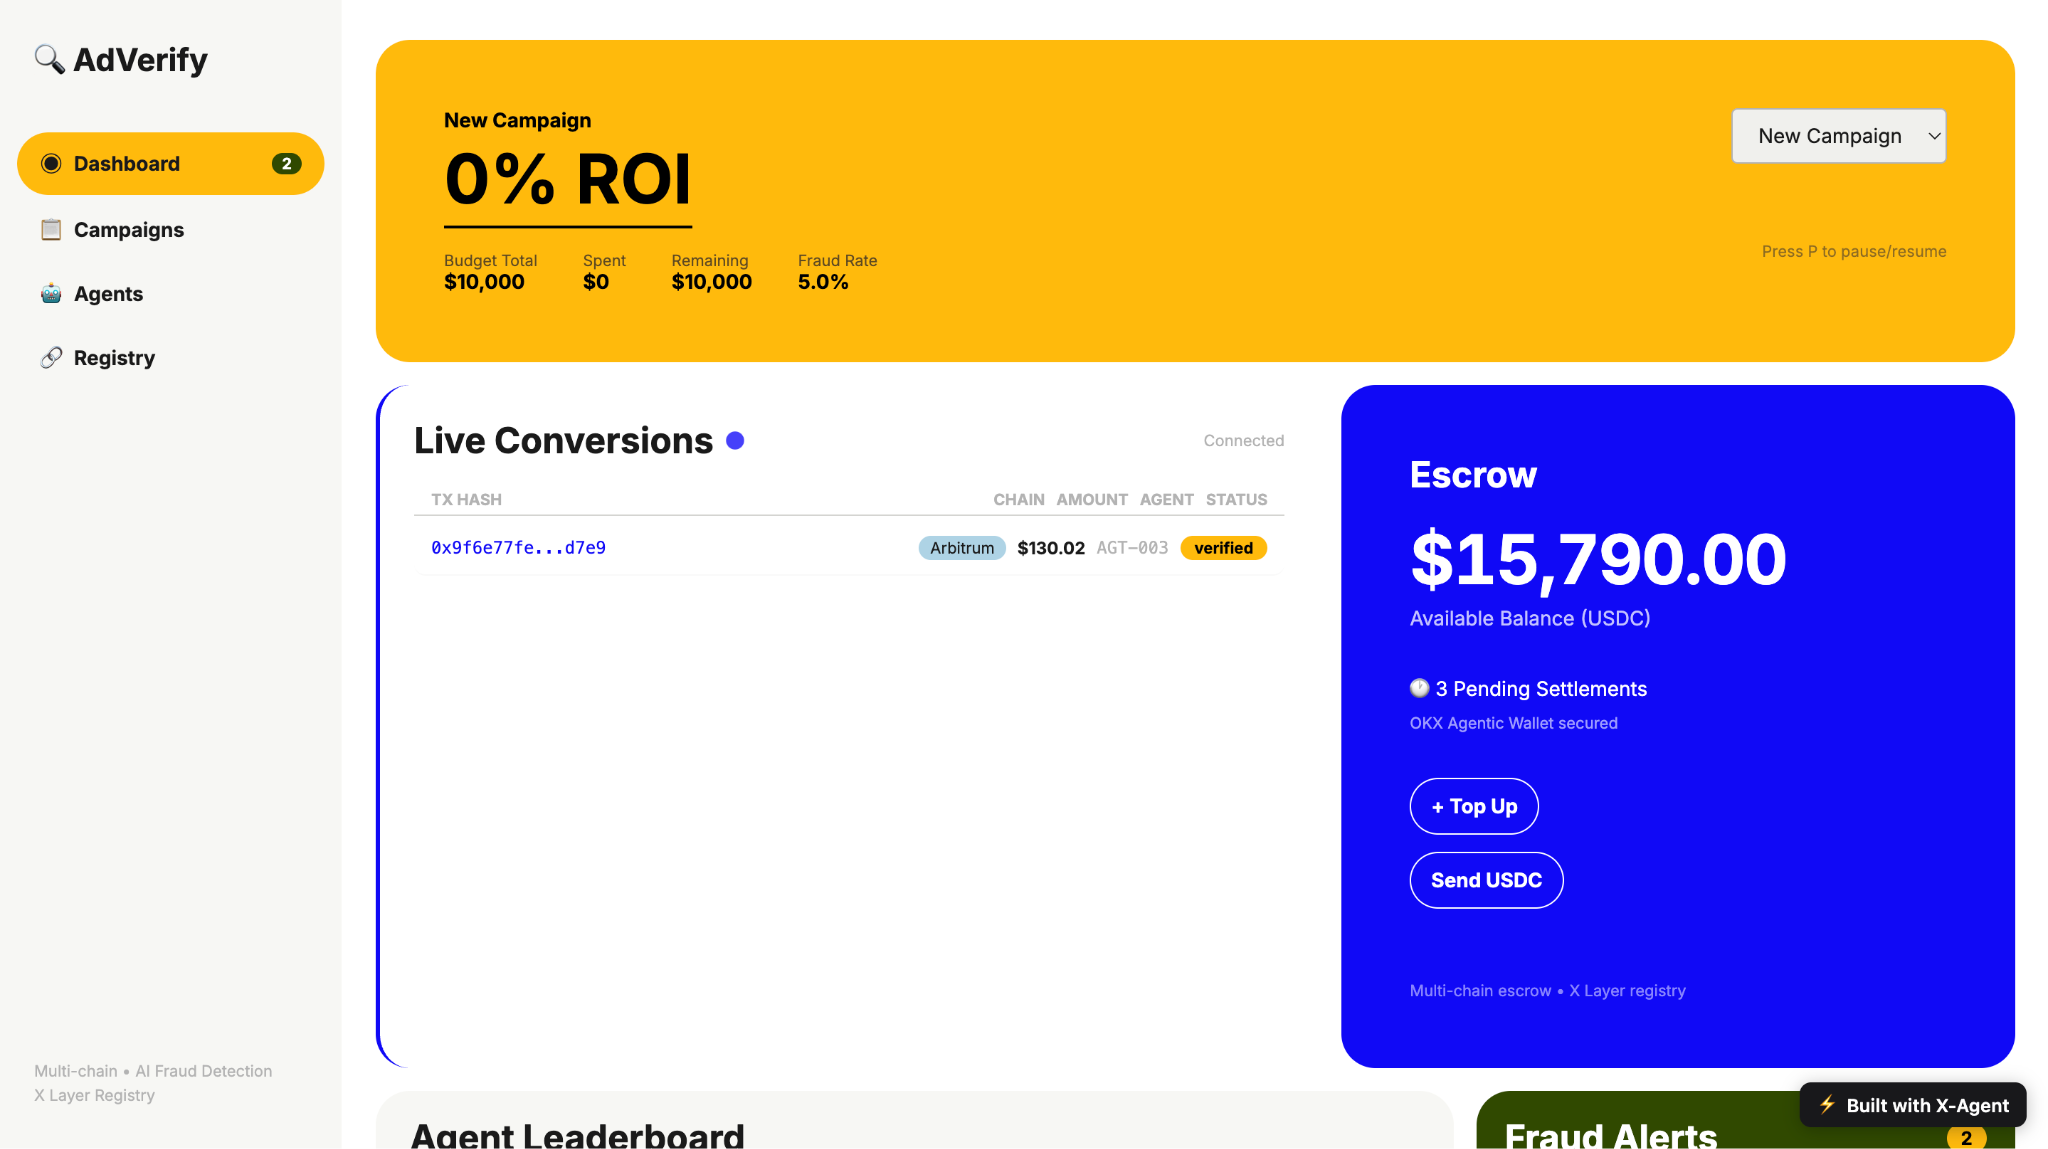Click the lightning bolt in X-Agent badge

pyautogui.click(x=1827, y=1105)
